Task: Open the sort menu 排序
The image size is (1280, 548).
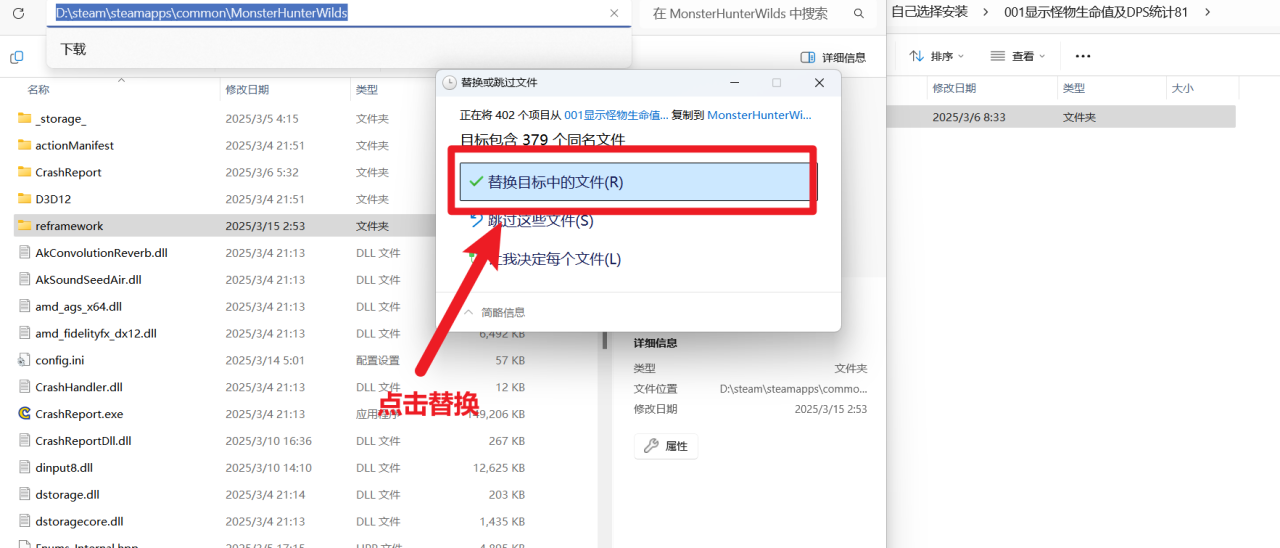Action: click(937, 56)
